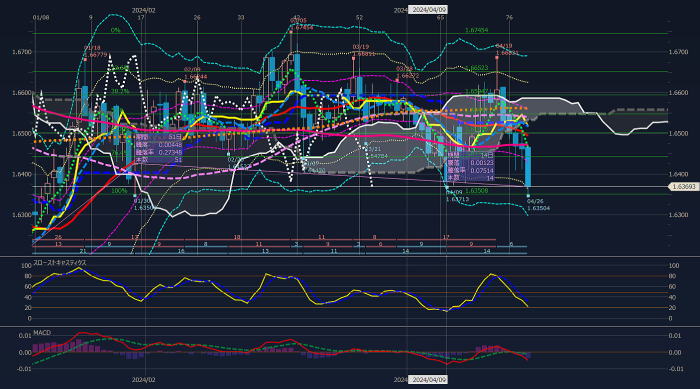
Task: Click the 1.6600 label on right price axis
Action: point(679,92)
